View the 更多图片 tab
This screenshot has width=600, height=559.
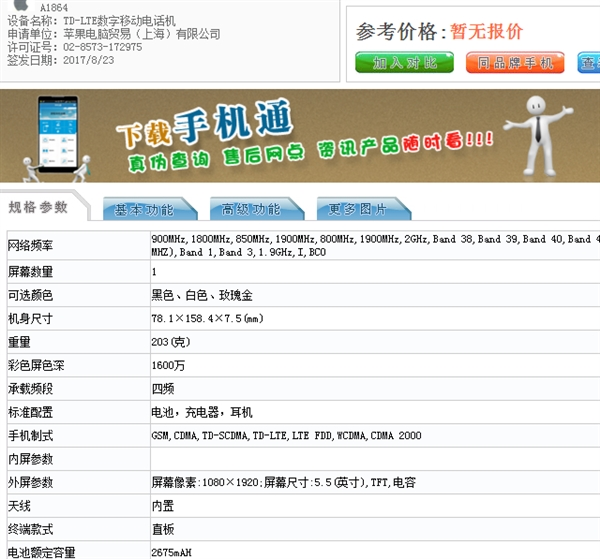(x=364, y=209)
